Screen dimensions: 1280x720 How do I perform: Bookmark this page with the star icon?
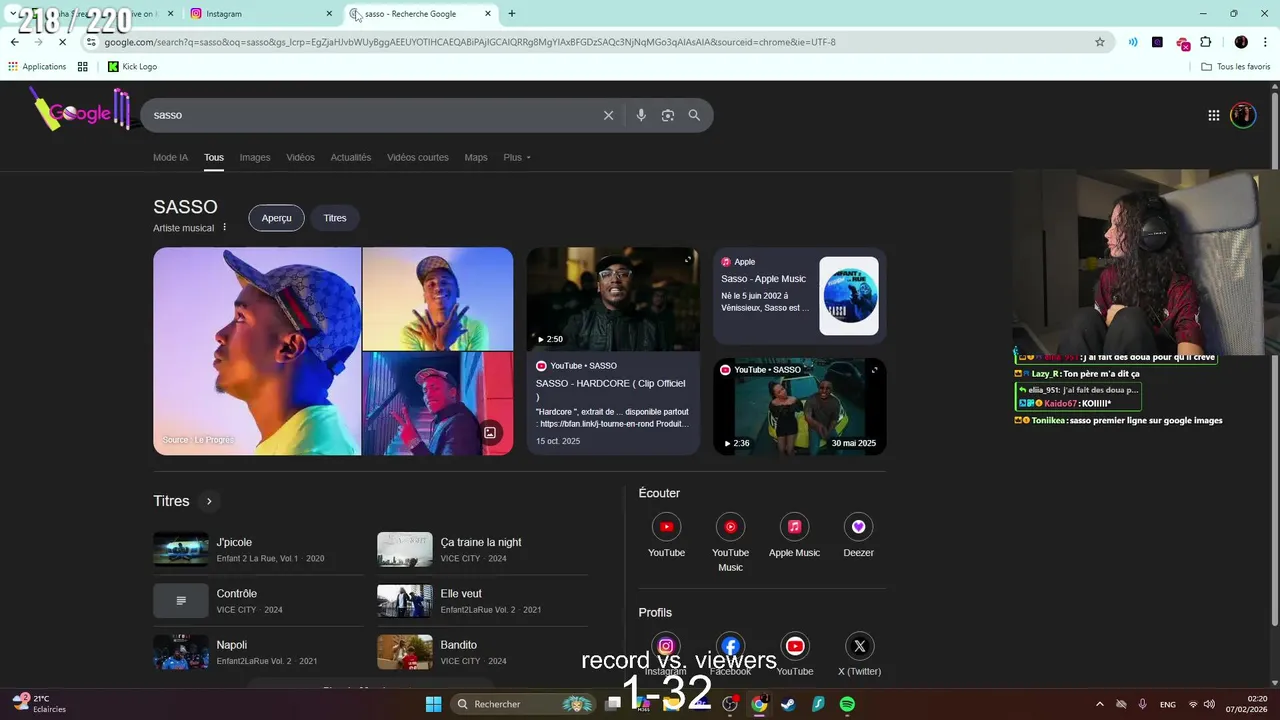tap(1100, 42)
